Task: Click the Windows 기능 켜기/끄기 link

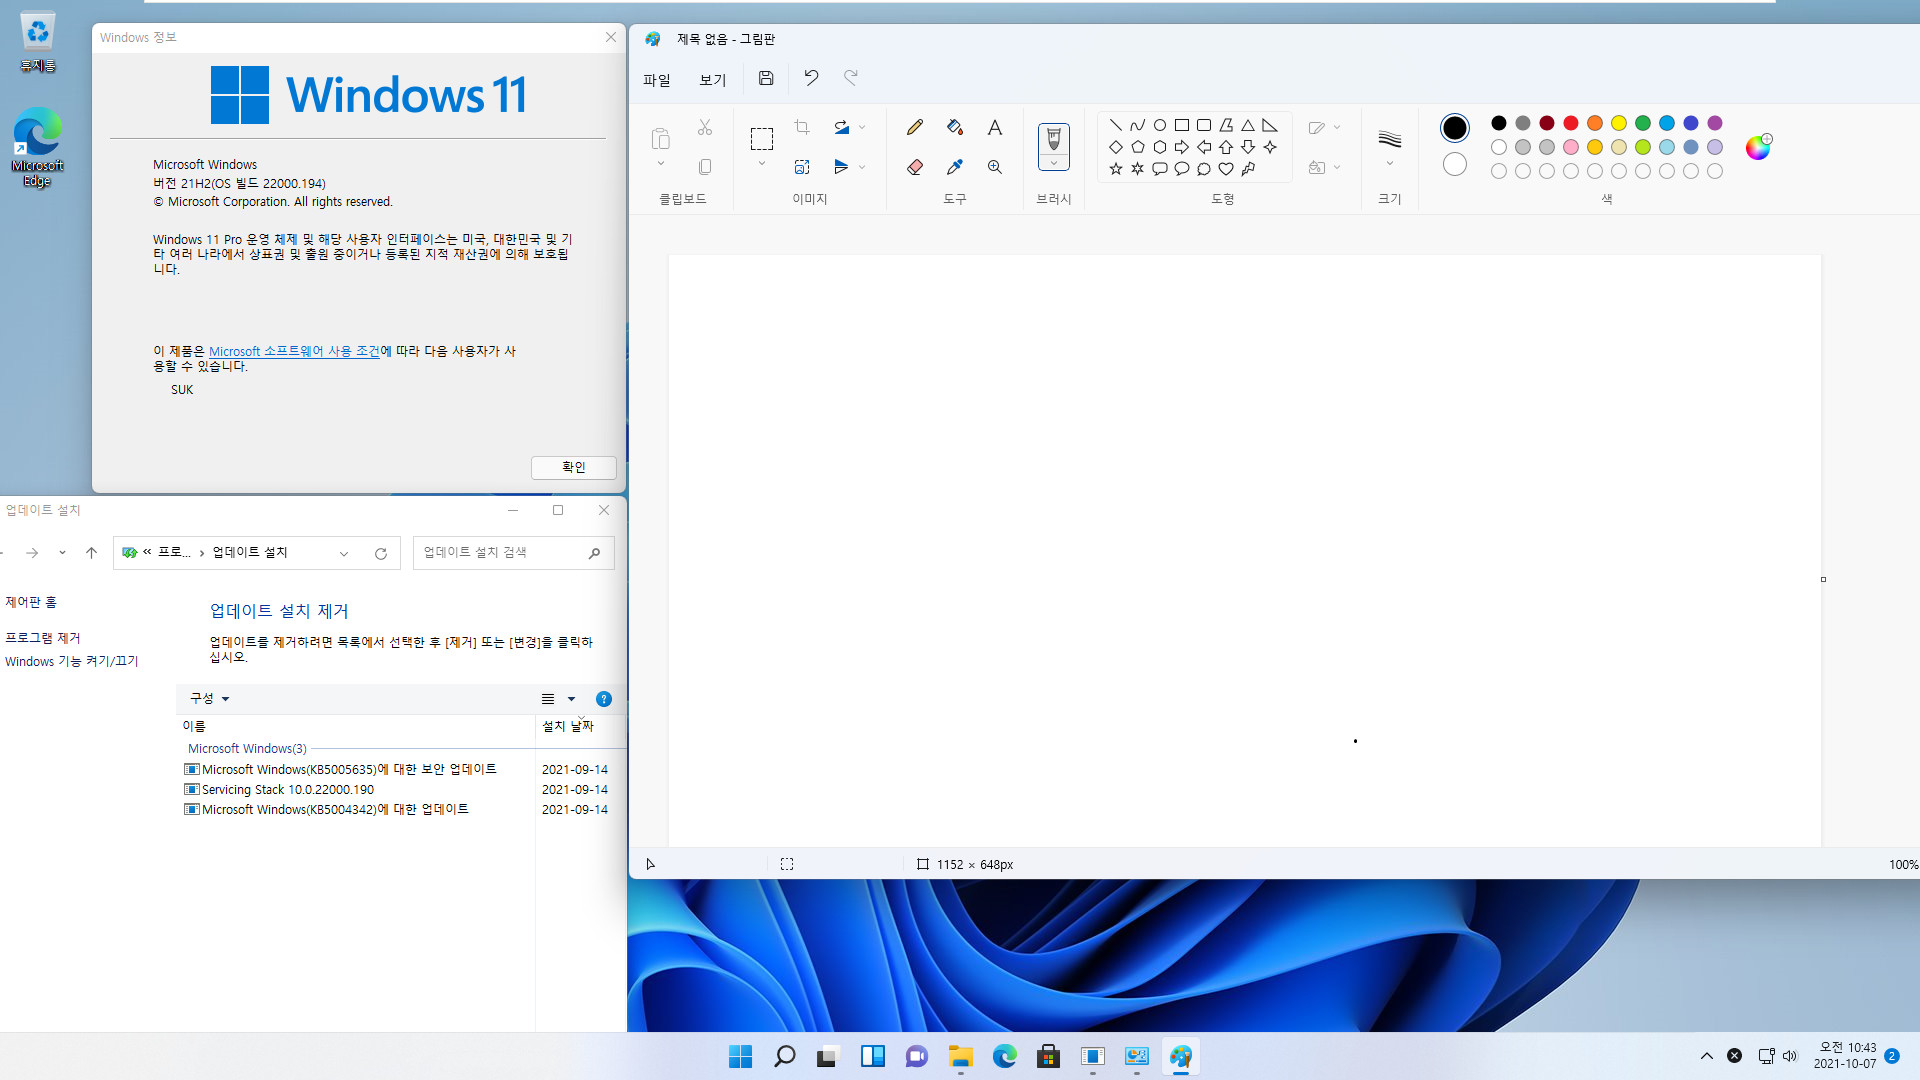Action: tap(71, 661)
